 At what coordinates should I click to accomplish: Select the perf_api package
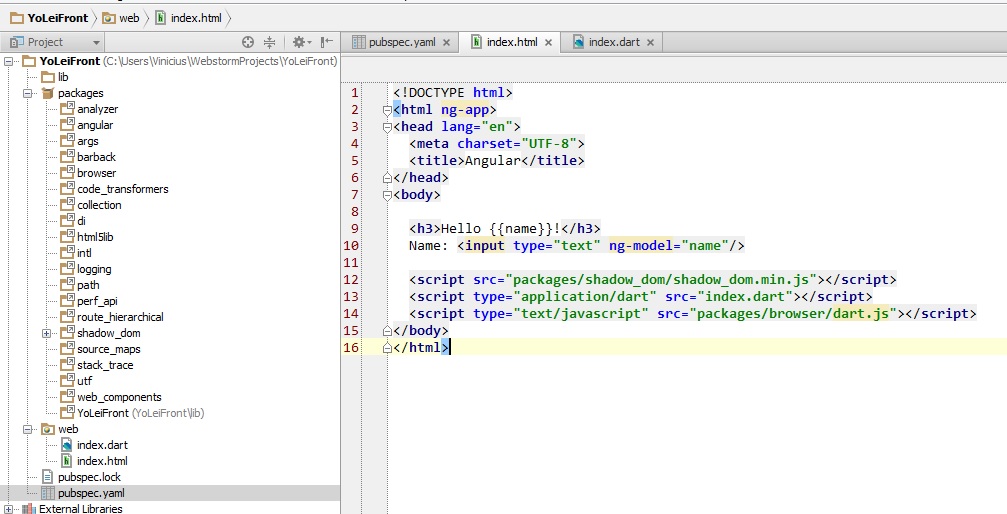click(x=97, y=301)
